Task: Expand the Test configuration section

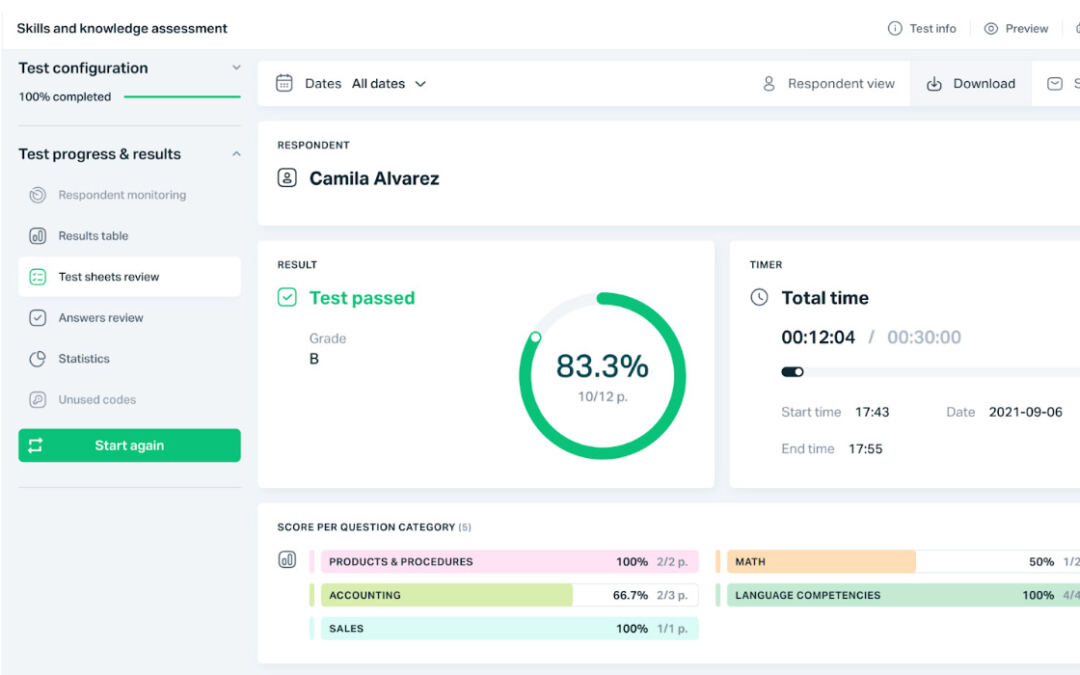Action: (x=236, y=68)
